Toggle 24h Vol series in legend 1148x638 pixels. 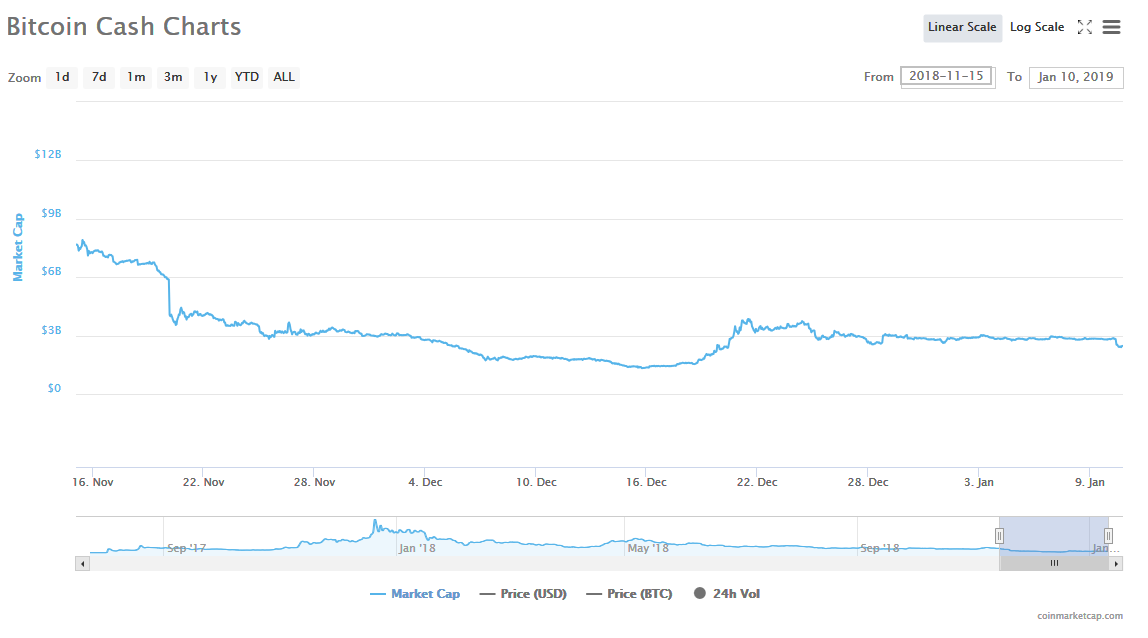tap(727, 594)
